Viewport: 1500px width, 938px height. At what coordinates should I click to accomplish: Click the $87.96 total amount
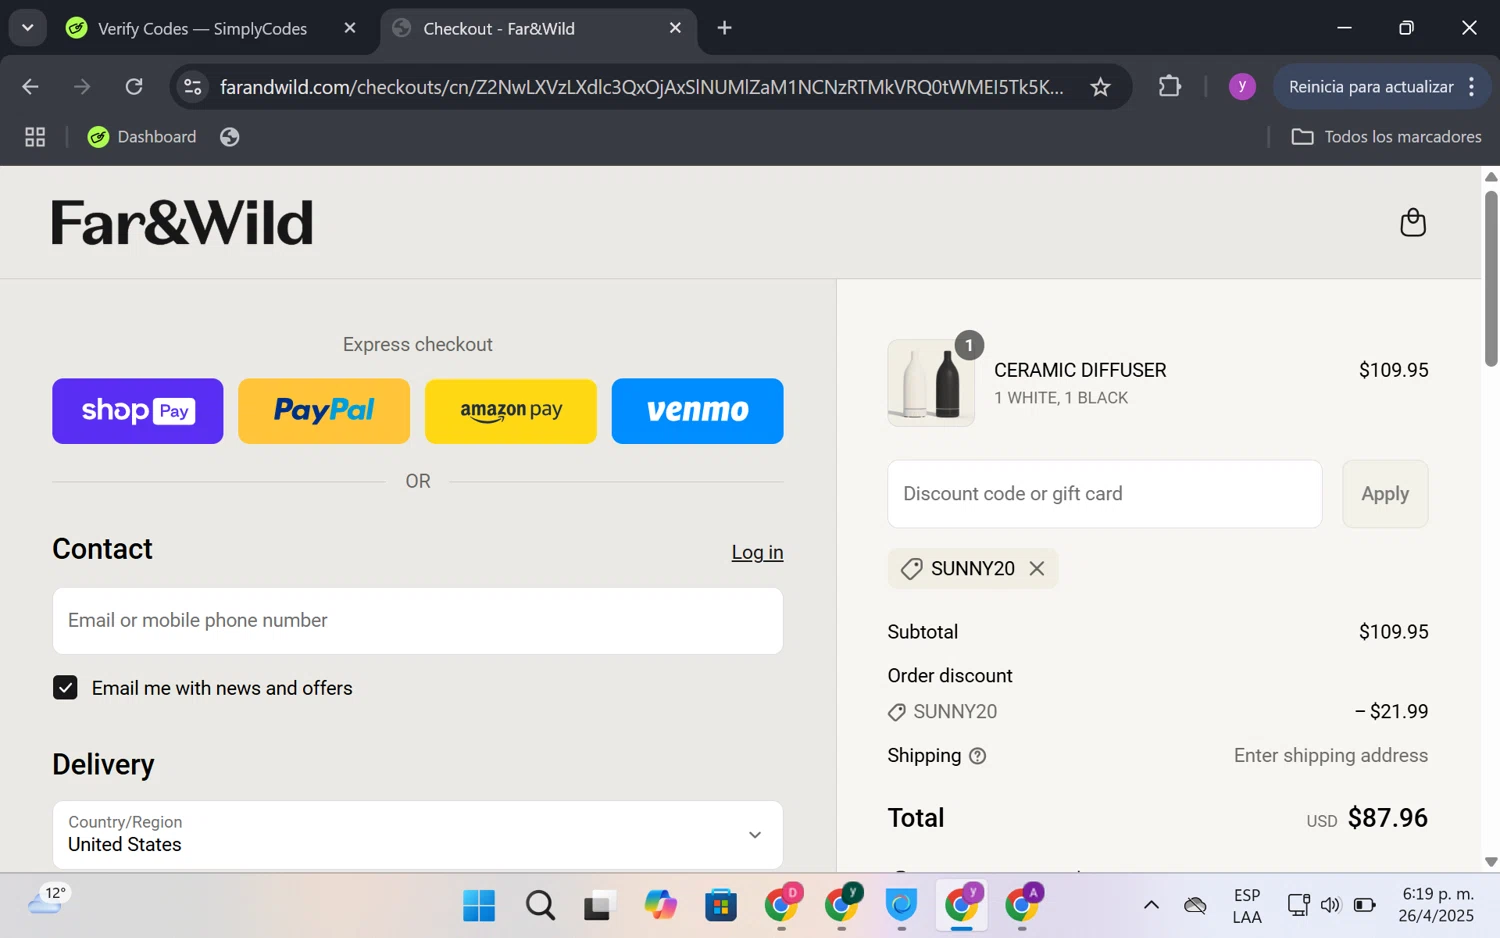pyautogui.click(x=1387, y=818)
